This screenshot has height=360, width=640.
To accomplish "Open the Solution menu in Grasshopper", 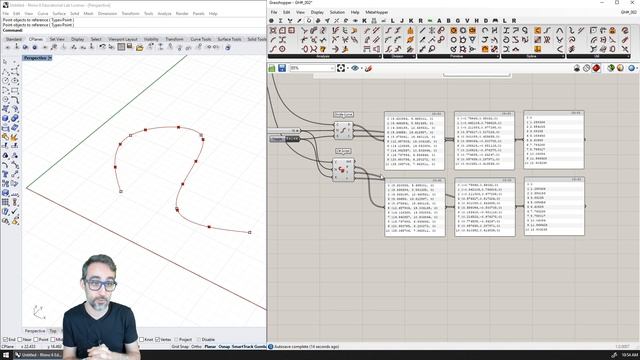I will coord(337,12).
